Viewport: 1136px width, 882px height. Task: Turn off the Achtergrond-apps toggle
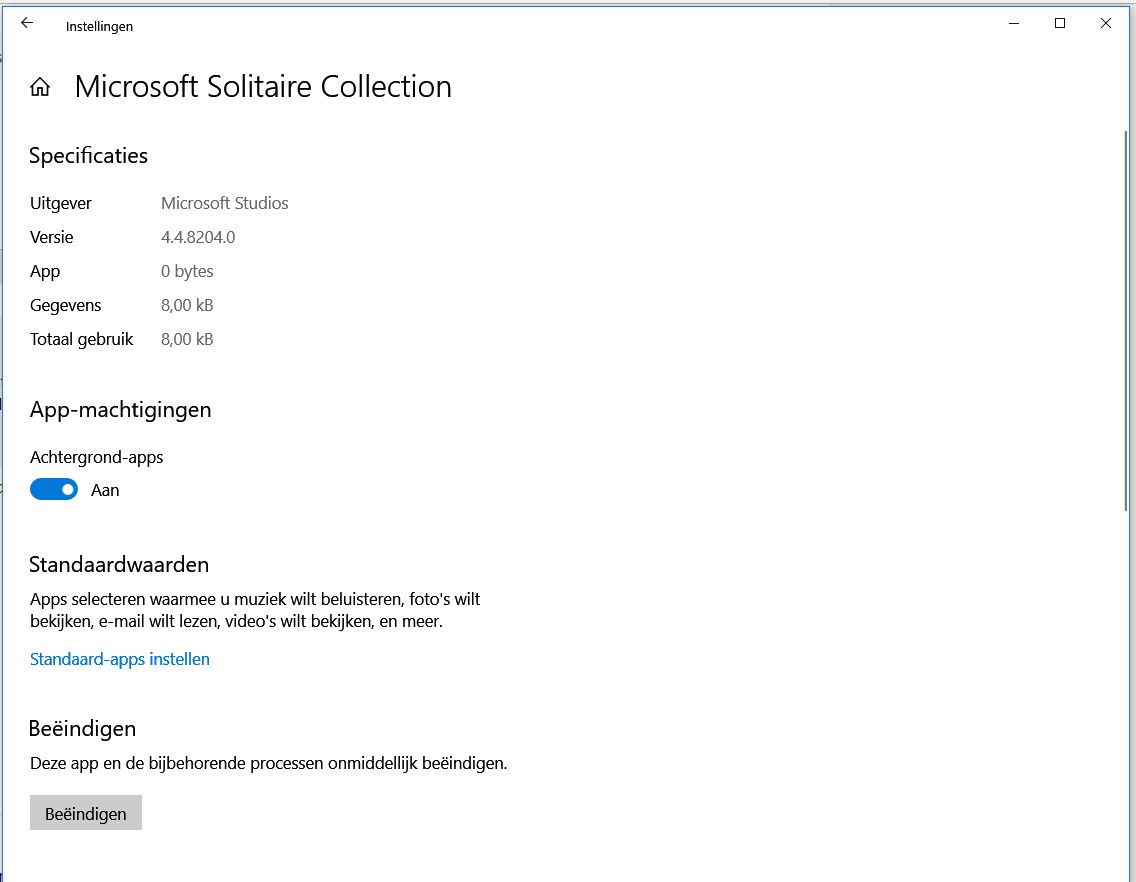pyautogui.click(x=54, y=490)
